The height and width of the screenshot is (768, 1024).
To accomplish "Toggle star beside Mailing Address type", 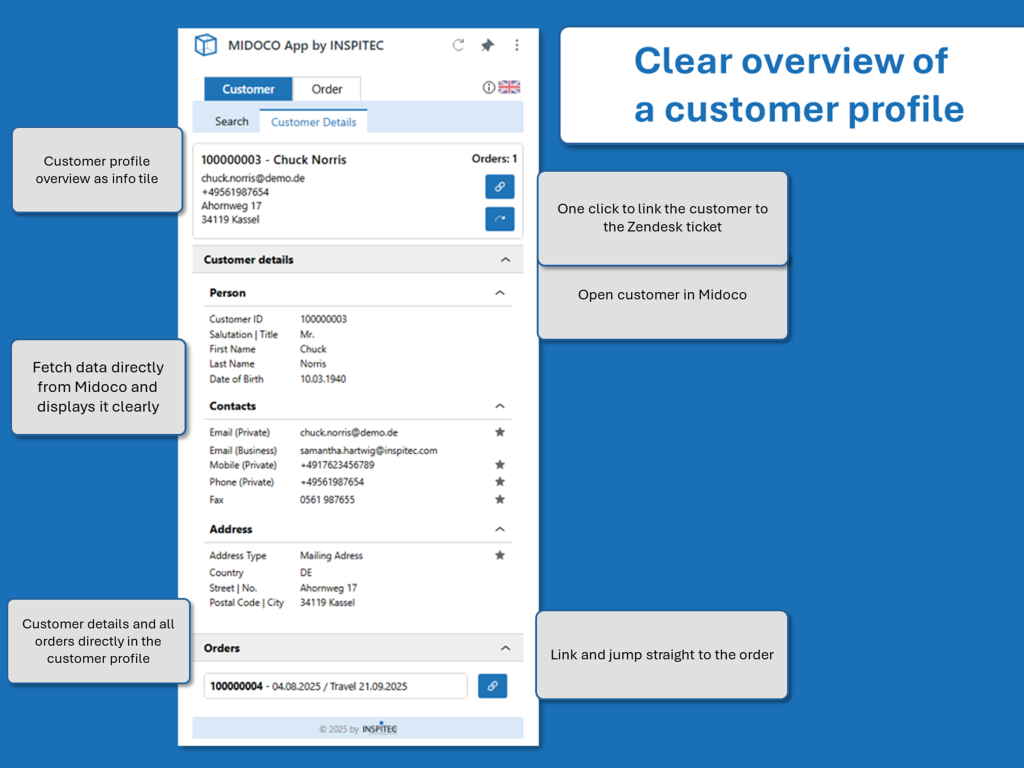I will (x=500, y=555).
